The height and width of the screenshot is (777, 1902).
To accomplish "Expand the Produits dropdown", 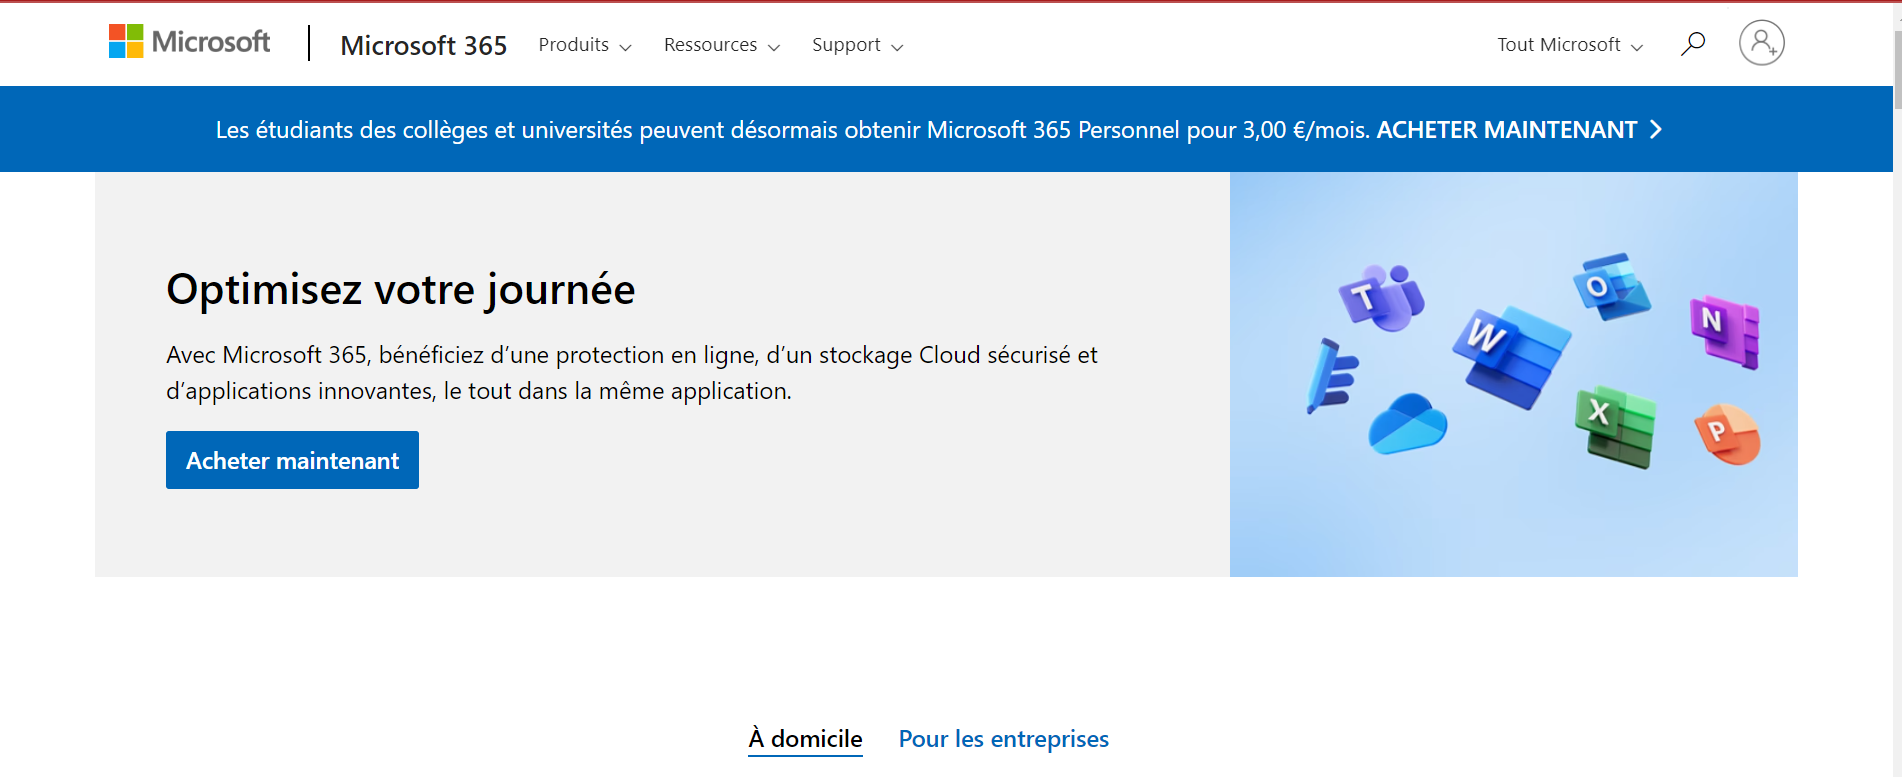I will point(585,45).
